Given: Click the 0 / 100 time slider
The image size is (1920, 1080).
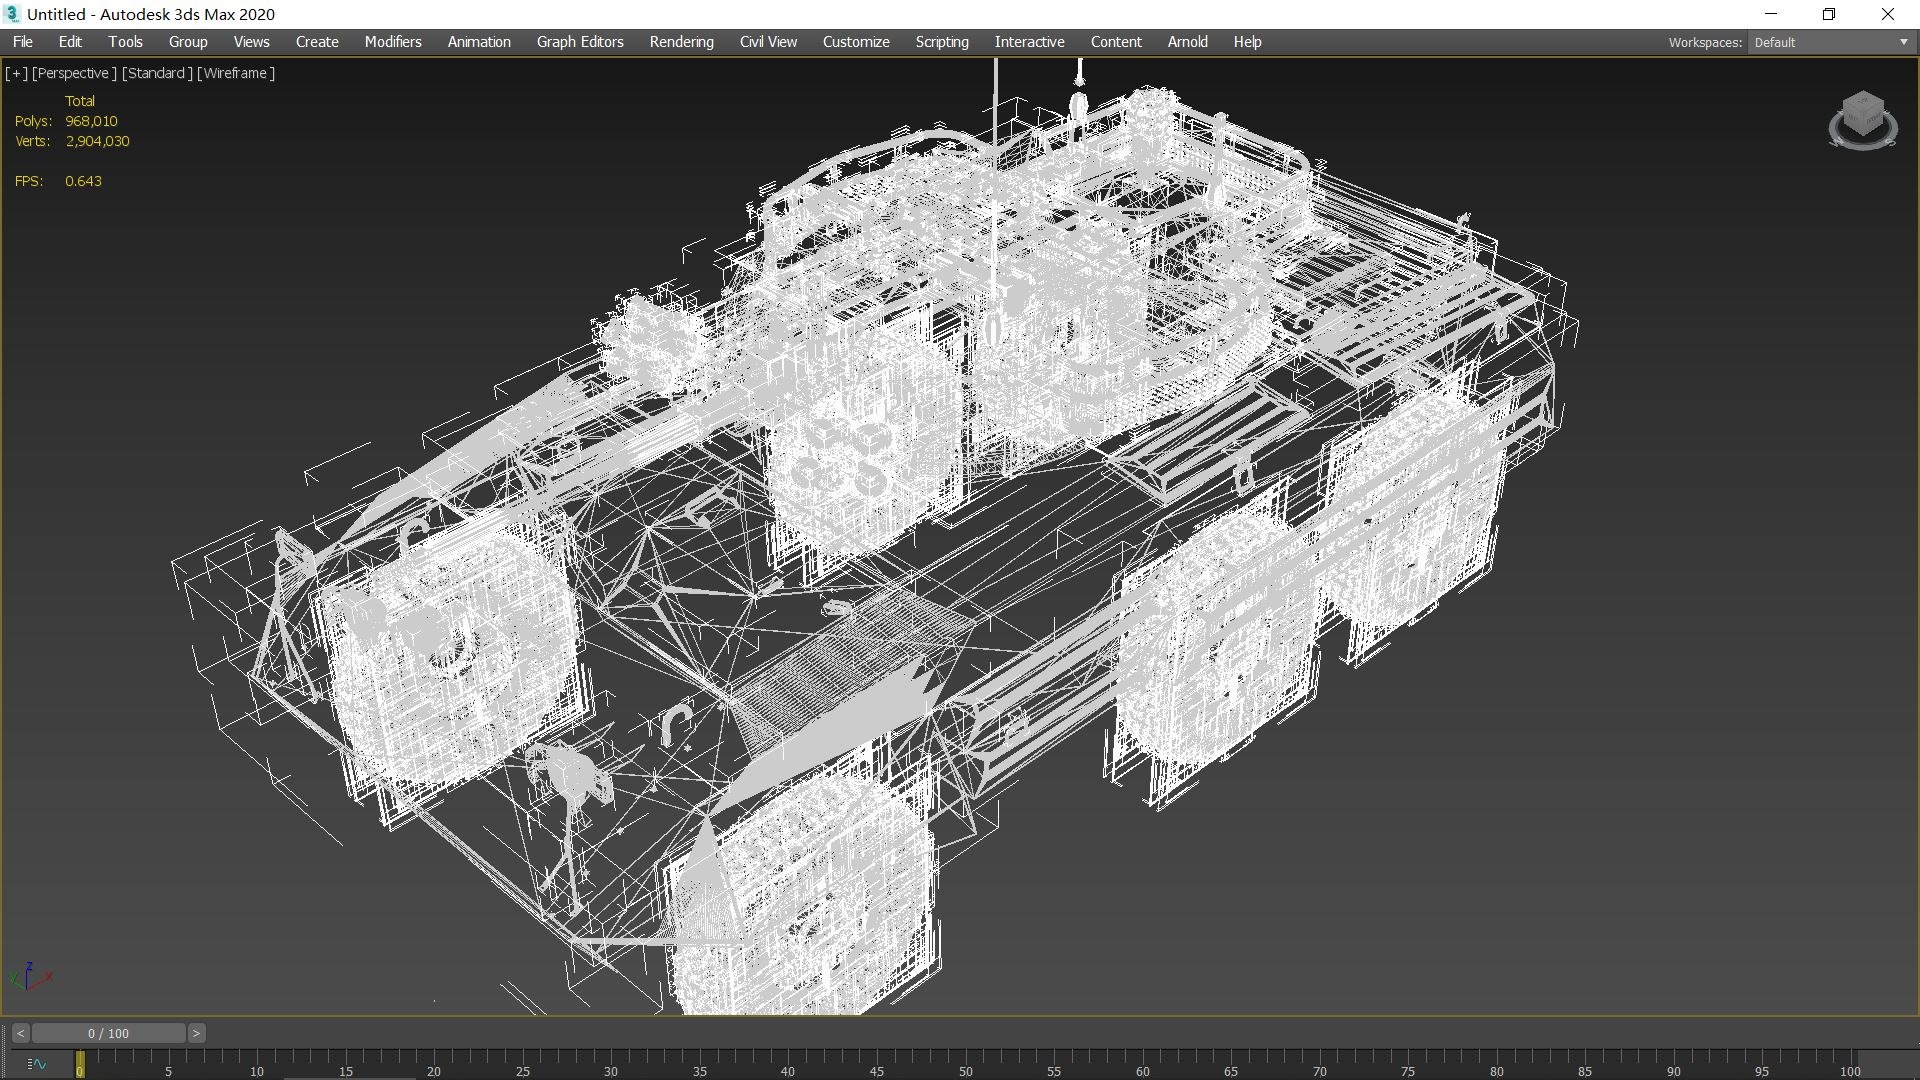Looking at the screenshot, I should (108, 1033).
